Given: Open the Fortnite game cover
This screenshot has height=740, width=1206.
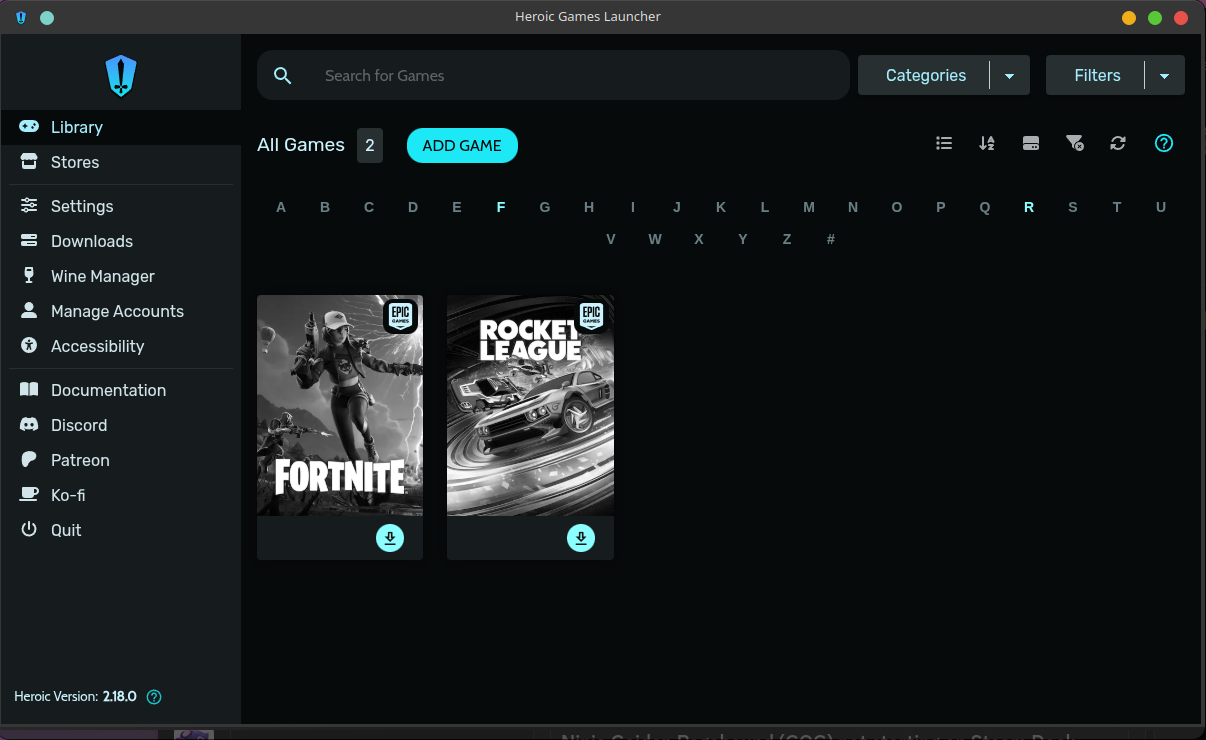Looking at the screenshot, I should [x=340, y=405].
